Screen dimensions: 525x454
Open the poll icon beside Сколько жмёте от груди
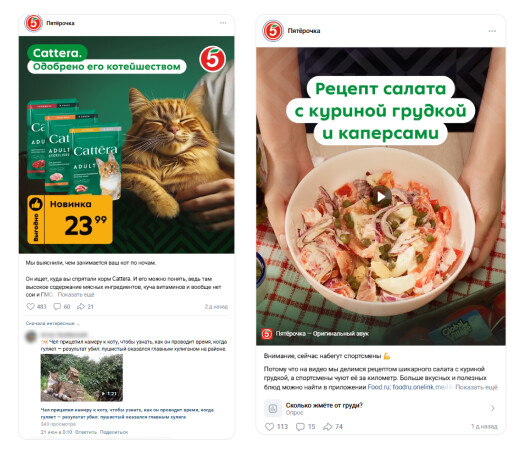click(273, 408)
